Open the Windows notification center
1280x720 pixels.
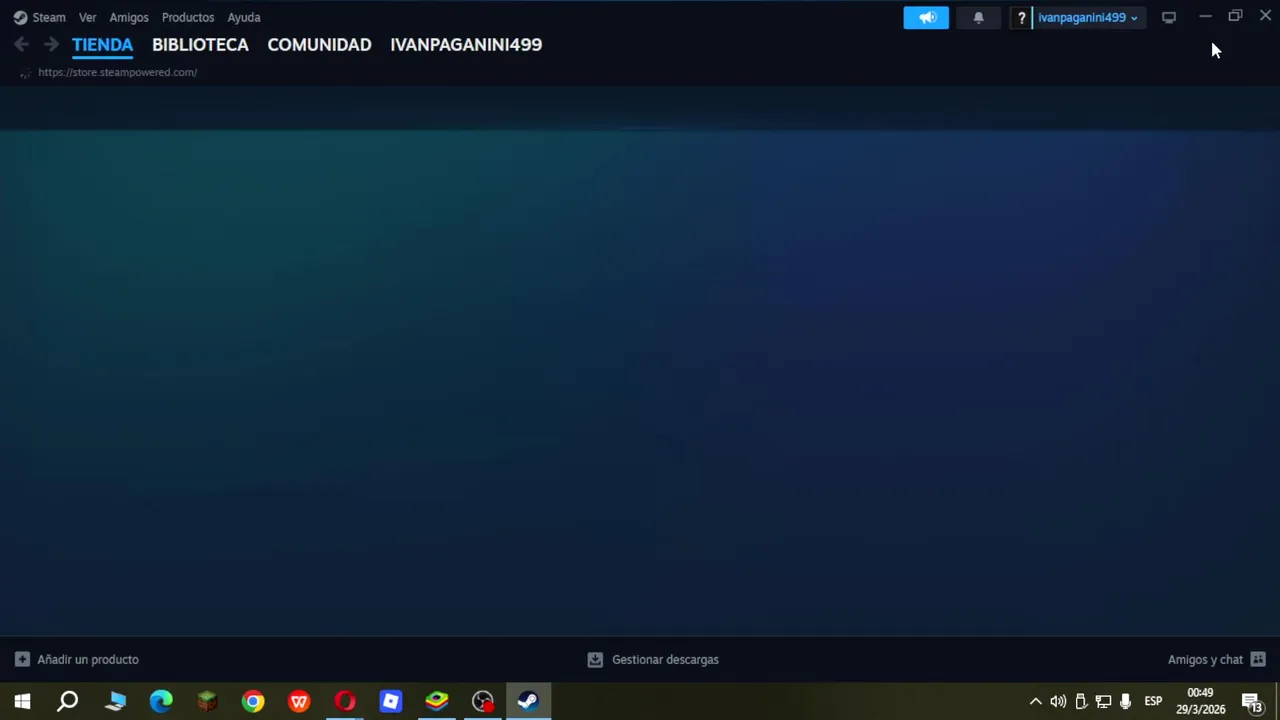point(1251,701)
